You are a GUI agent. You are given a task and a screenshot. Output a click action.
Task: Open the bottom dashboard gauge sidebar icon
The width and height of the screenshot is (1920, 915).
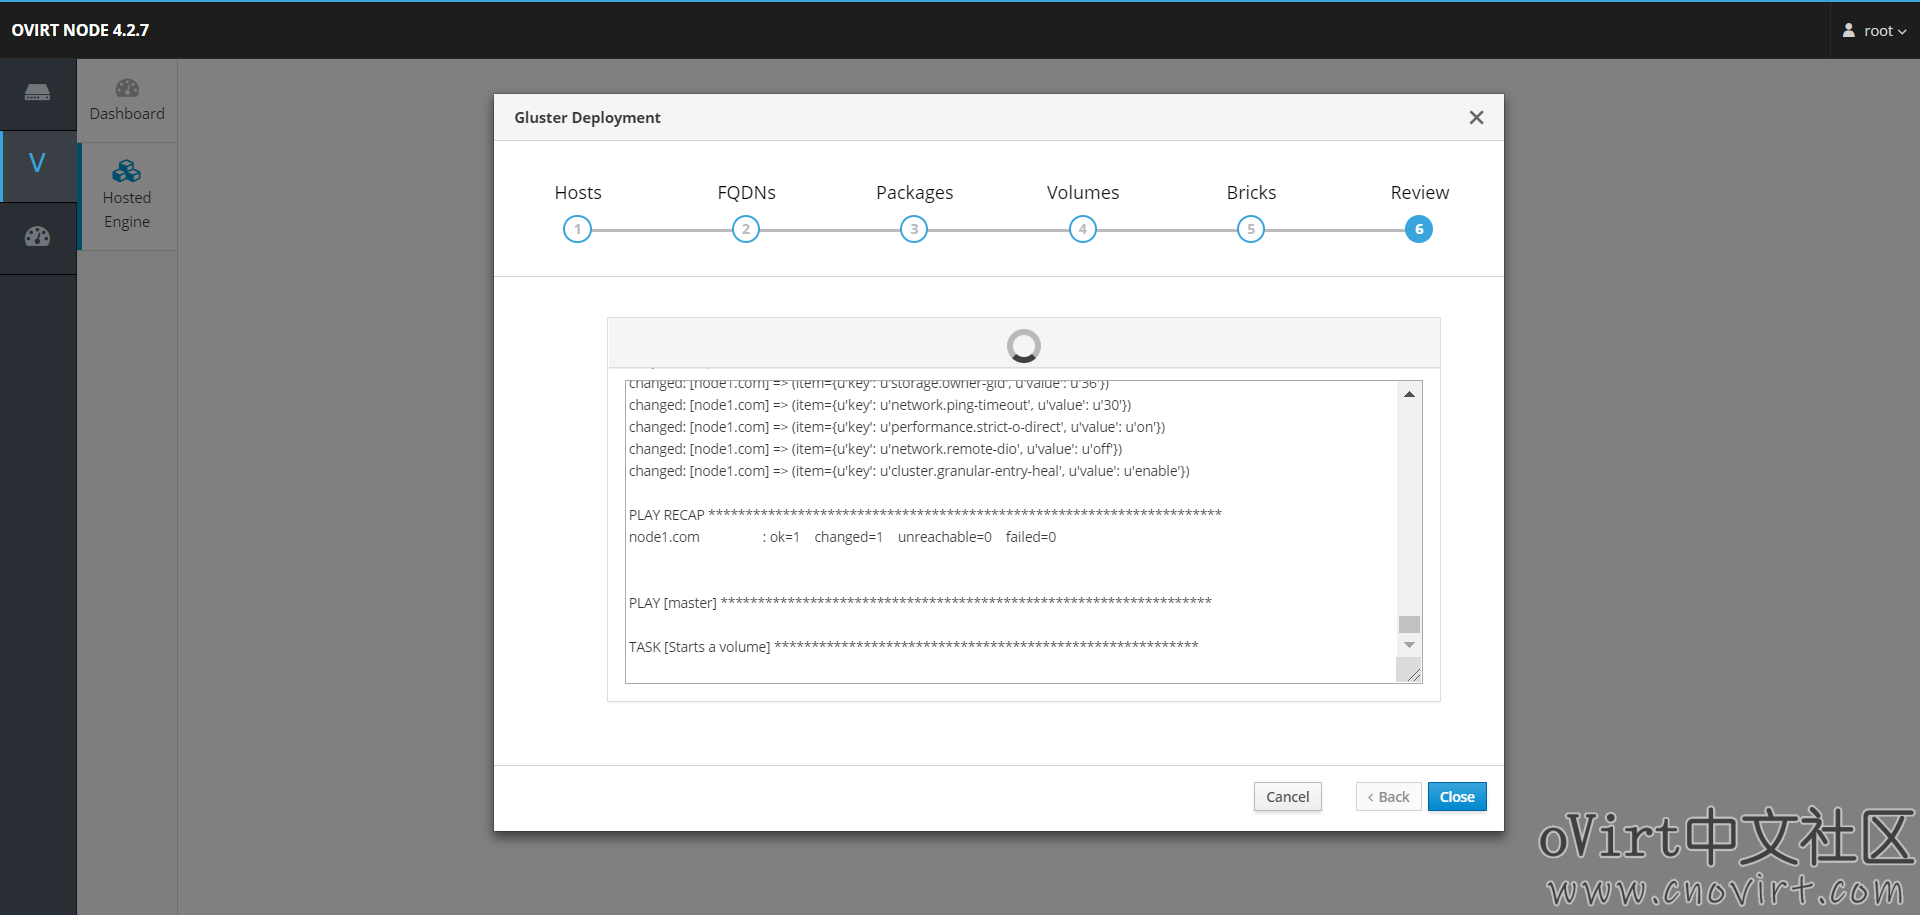[x=38, y=237]
